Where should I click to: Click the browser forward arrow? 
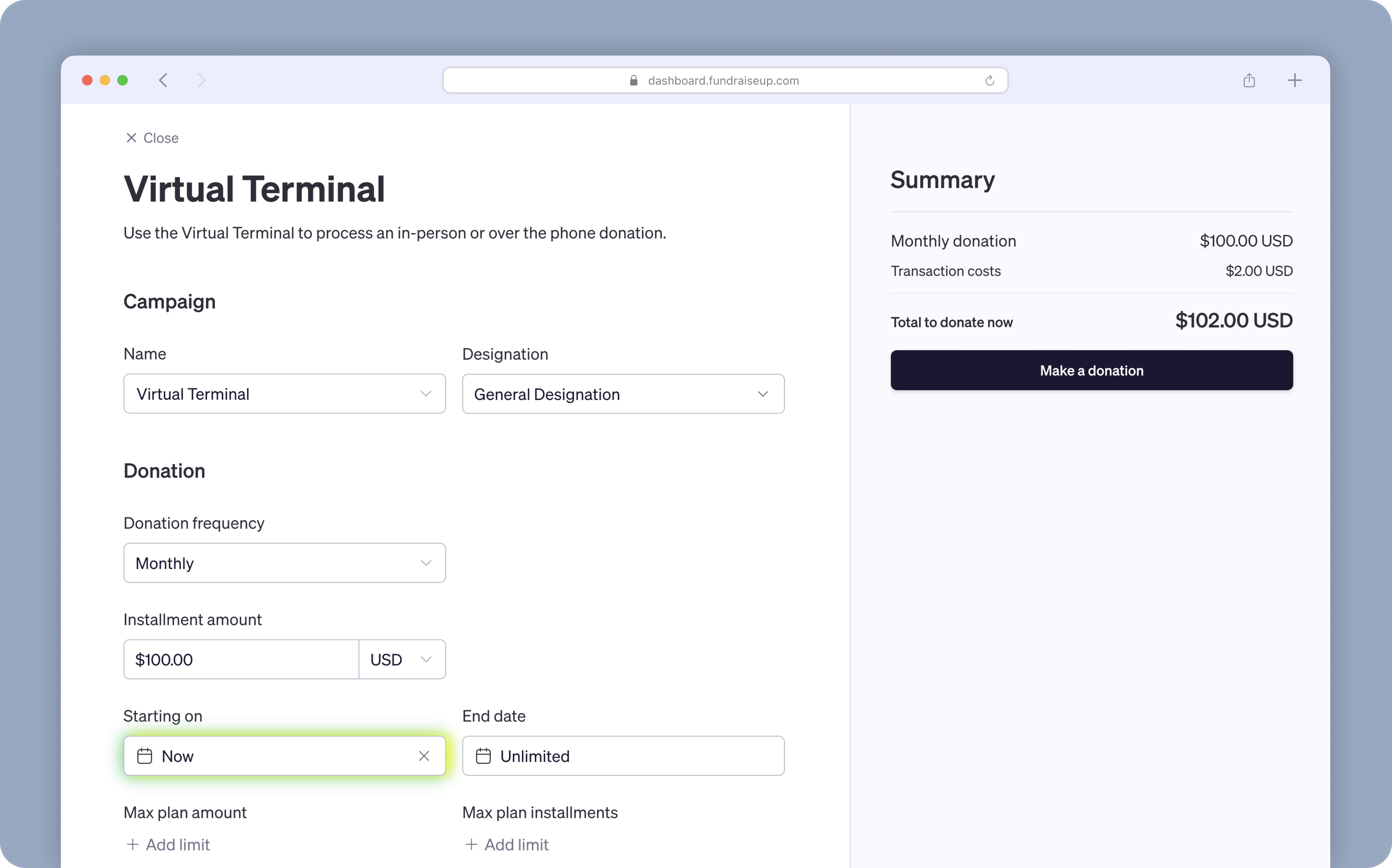[201, 80]
